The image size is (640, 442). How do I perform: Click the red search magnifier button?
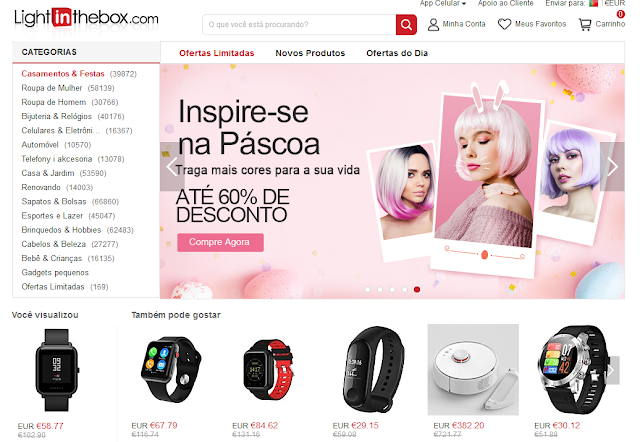[406, 24]
